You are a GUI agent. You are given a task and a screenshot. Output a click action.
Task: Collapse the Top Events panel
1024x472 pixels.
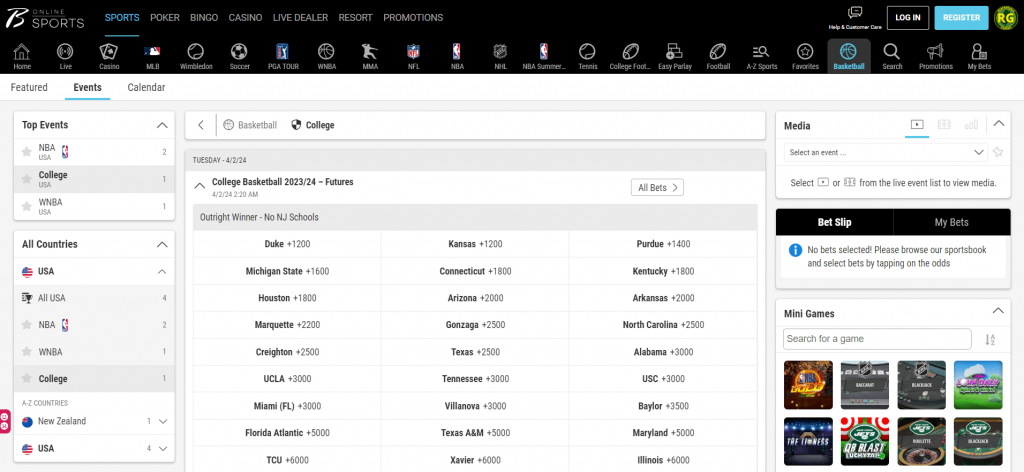[x=162, y=125]
